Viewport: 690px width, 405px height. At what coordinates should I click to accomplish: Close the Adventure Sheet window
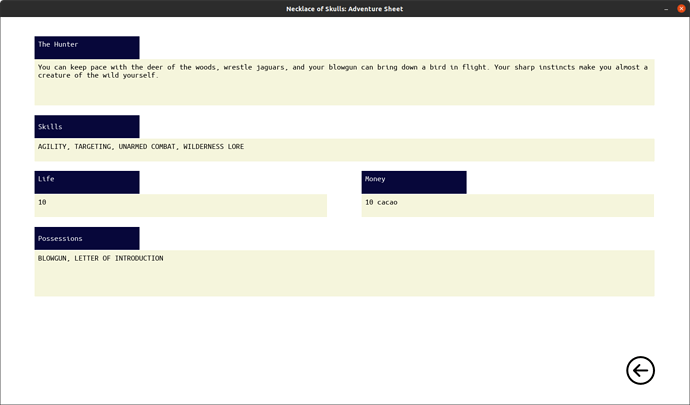[x=681, y=8]
